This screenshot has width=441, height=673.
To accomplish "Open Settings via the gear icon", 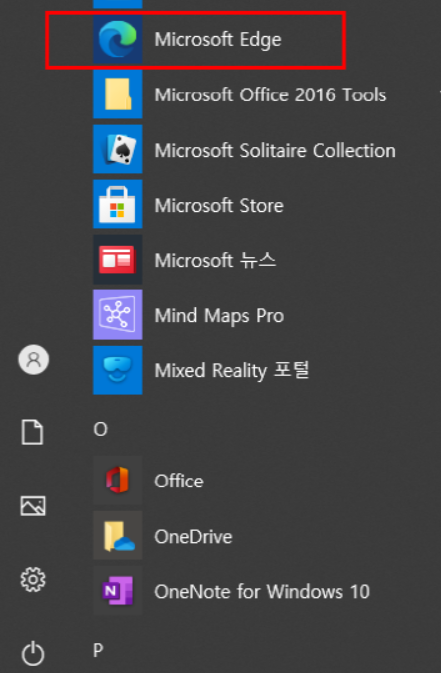I will 33,580.
